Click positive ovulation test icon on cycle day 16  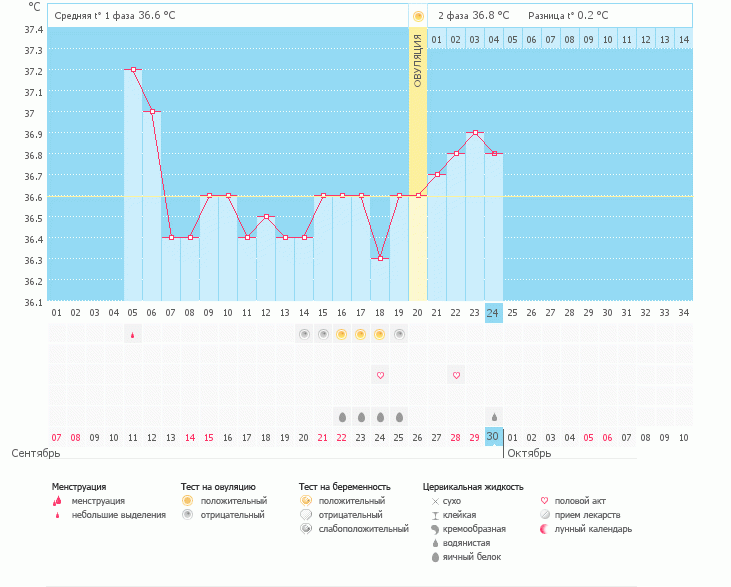[342, 334]
